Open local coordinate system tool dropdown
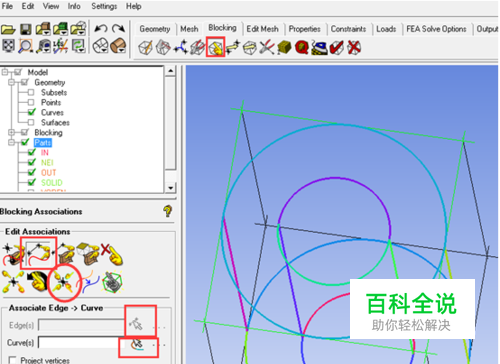Screen dimensions: 500x364 click(61, 46)
